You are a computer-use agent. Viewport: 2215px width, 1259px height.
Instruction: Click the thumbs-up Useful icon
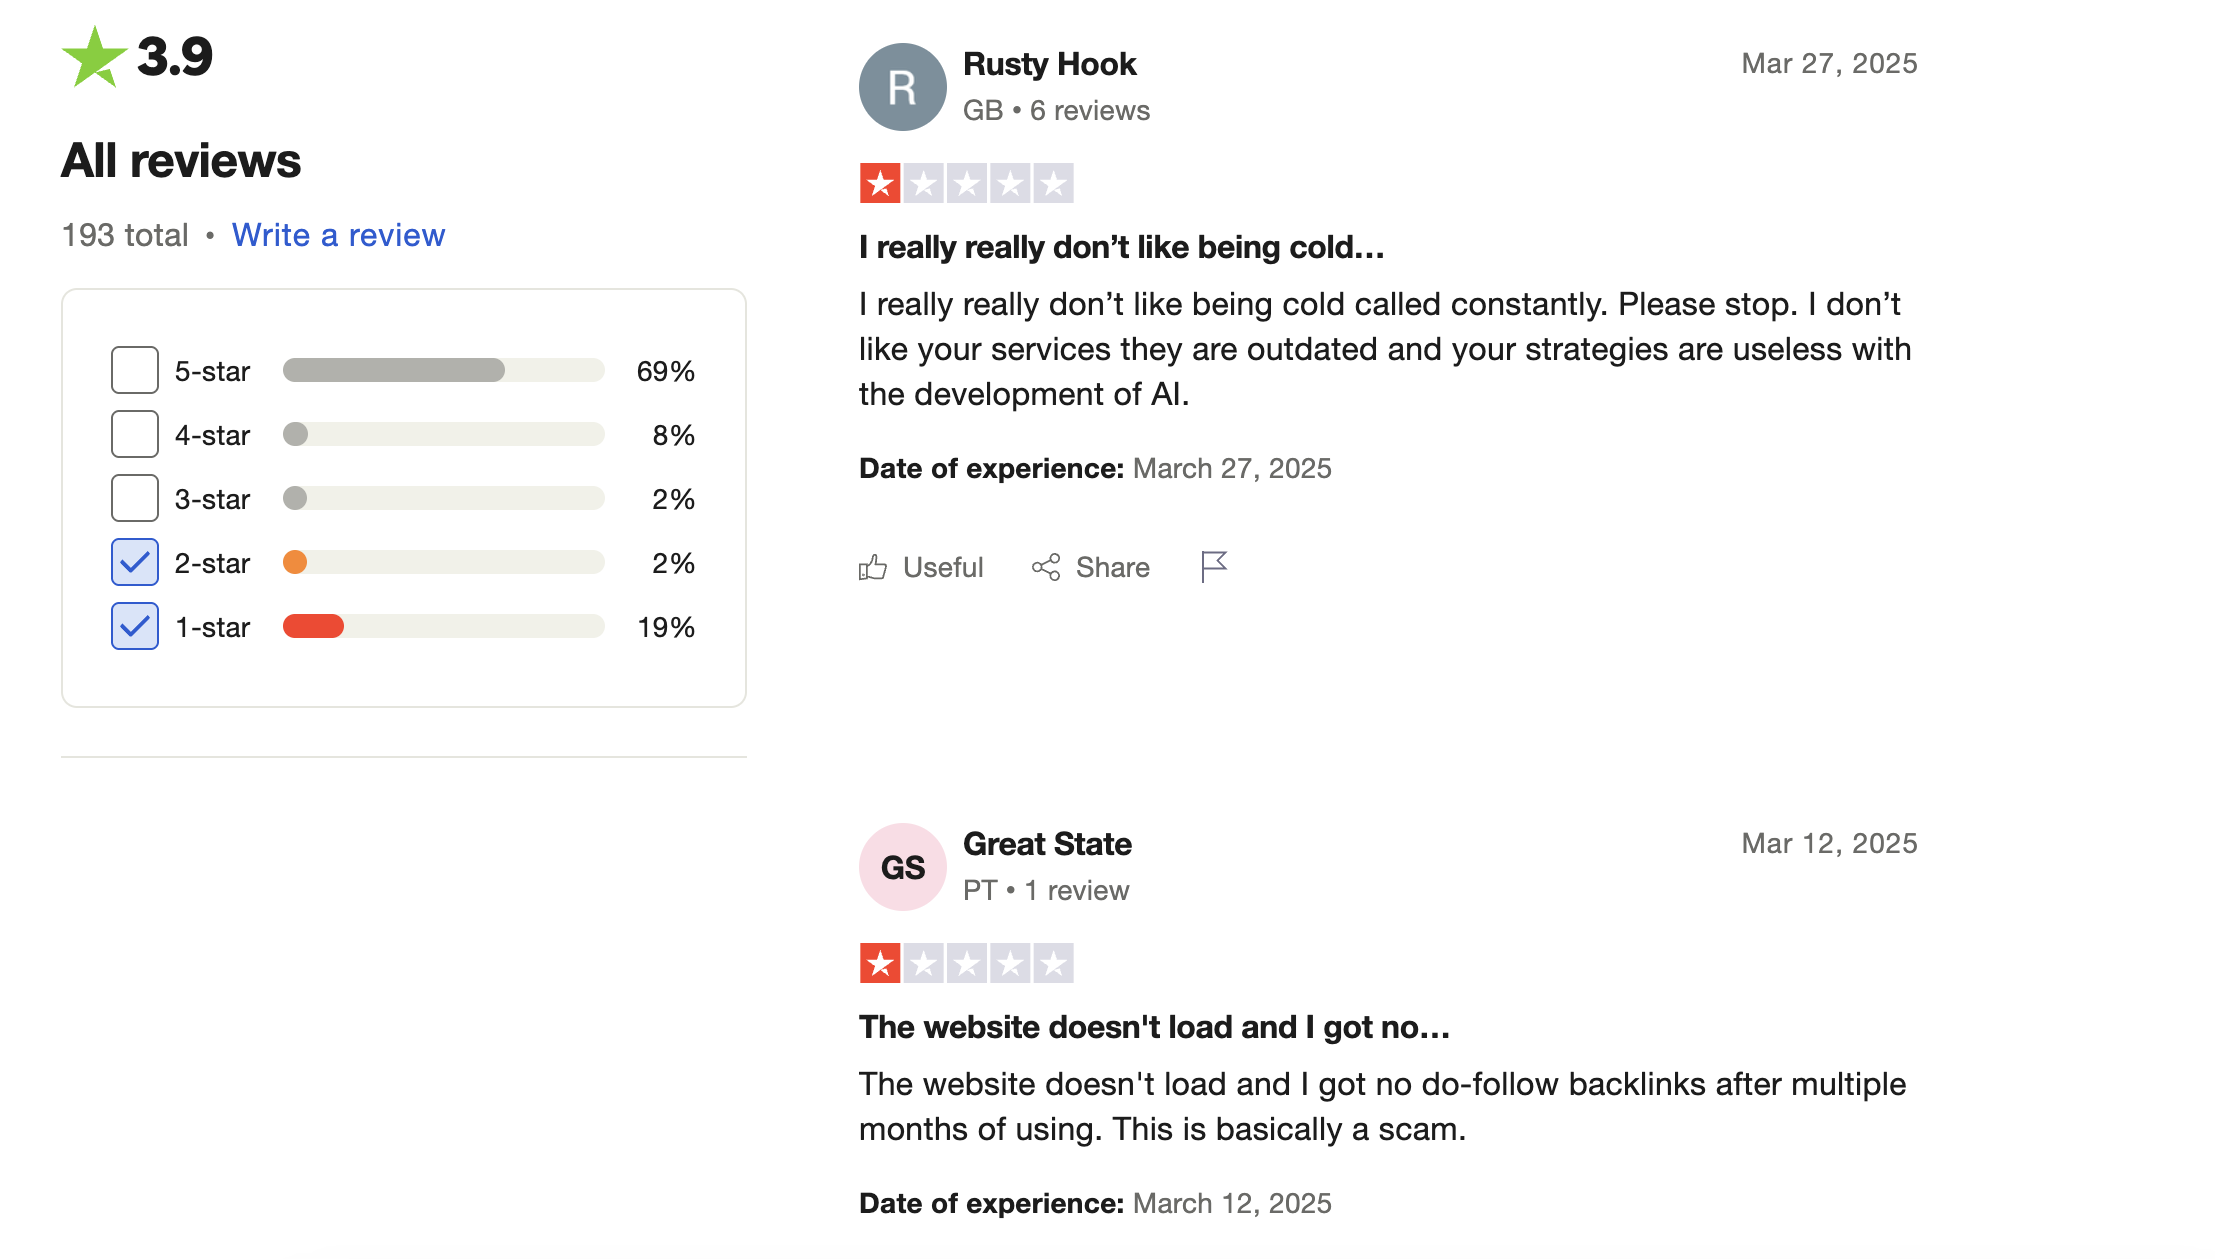(873, 568)
